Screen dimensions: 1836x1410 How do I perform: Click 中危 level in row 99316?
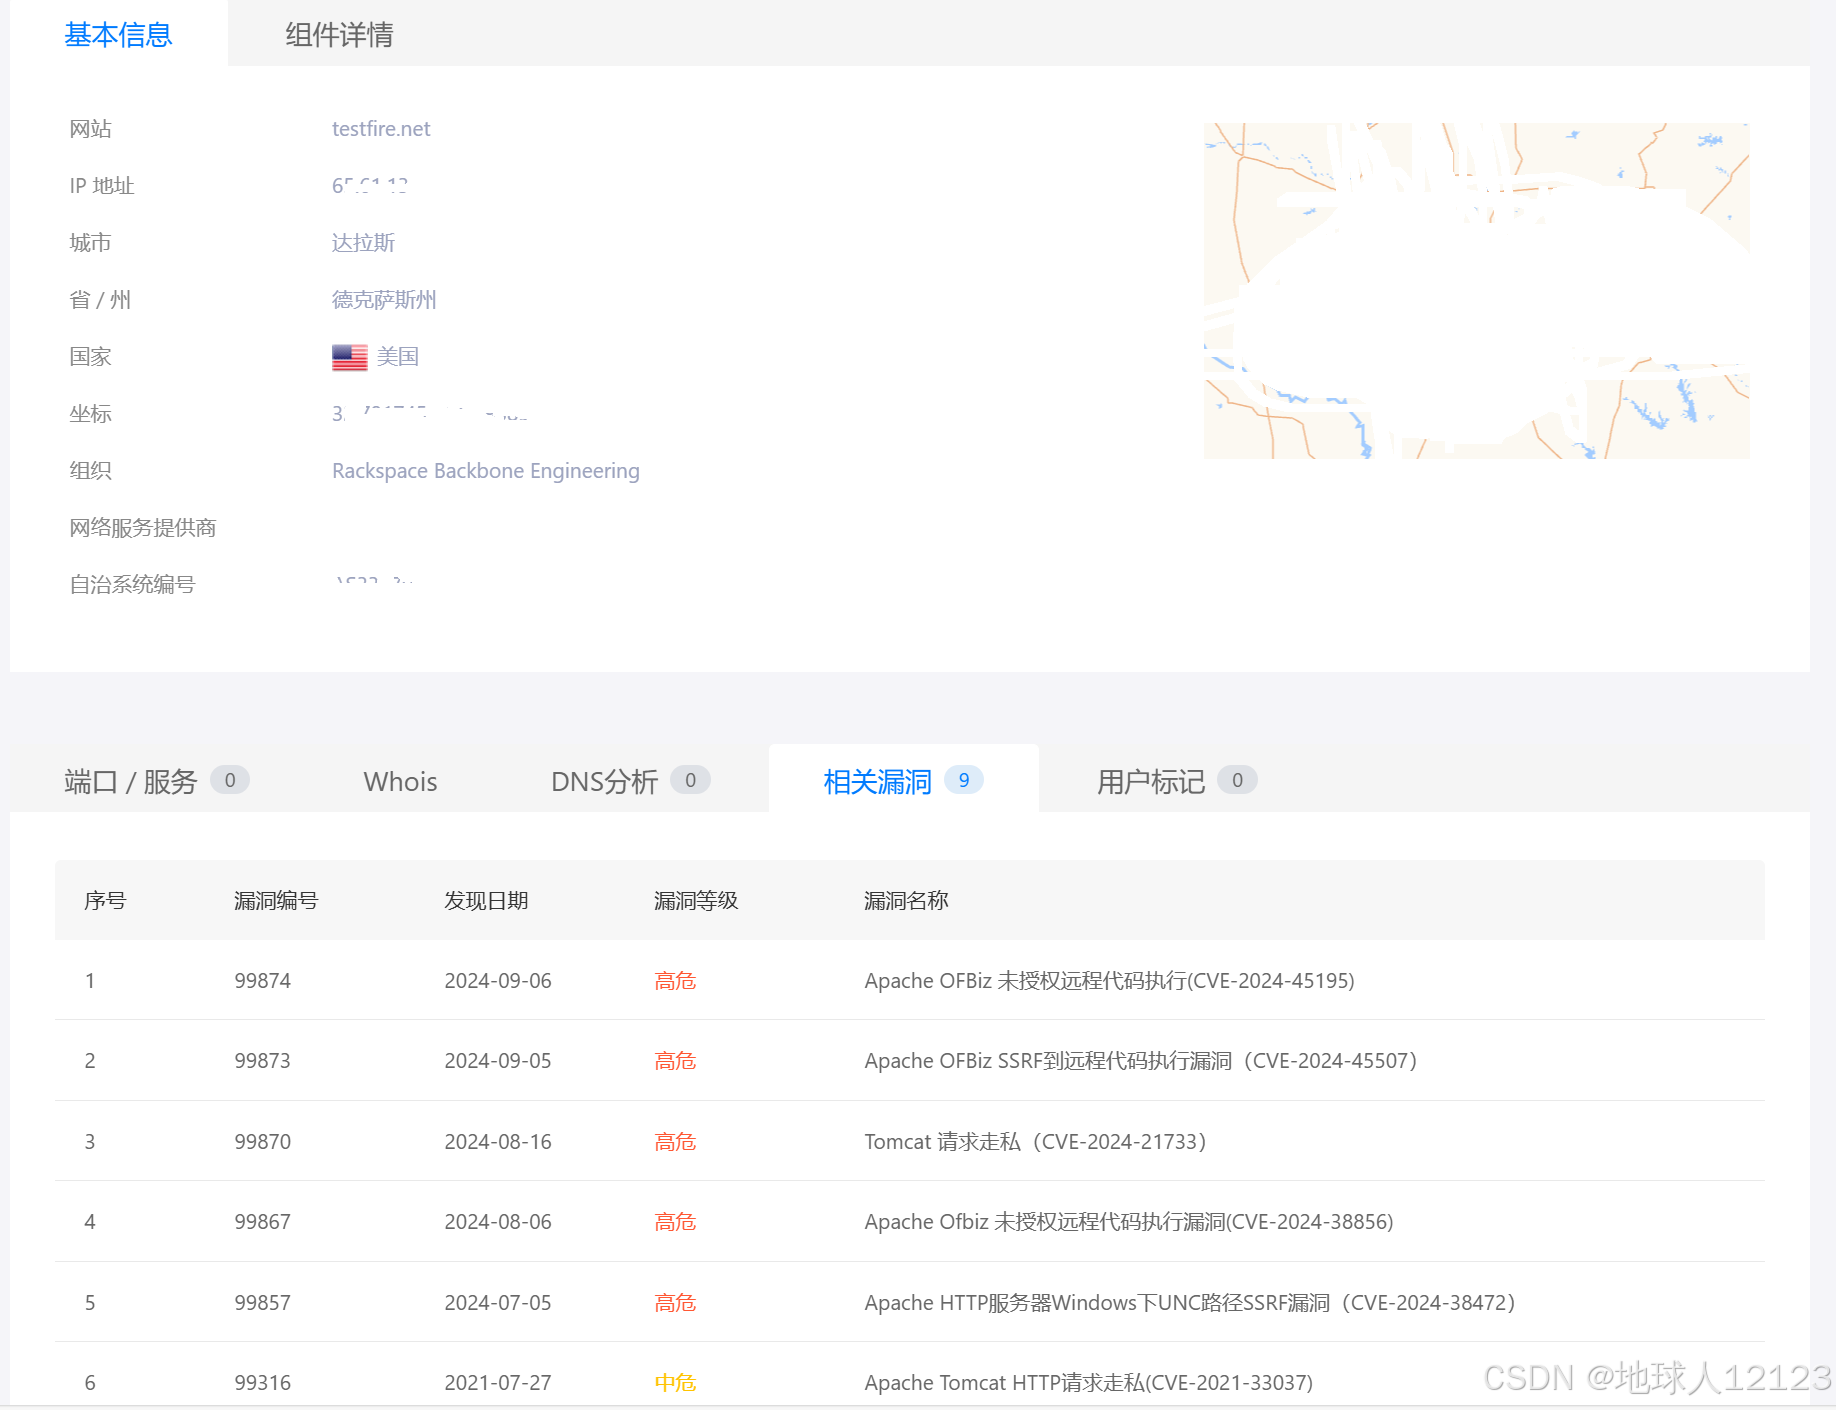pyautogui.click(x=675, y=1383)
